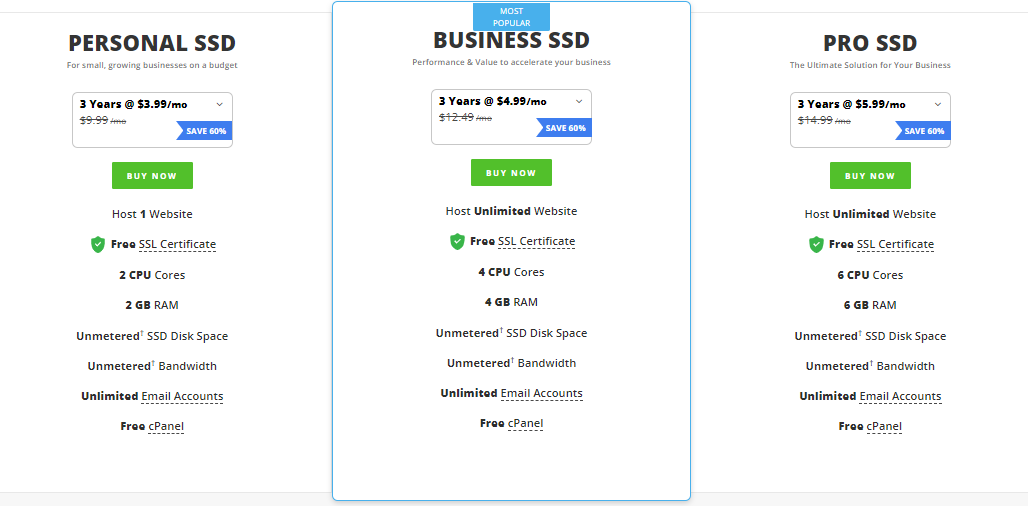Click Email Accounts link in Business SSD
Viewport: 1028px width, 506px height.
coord(542,393)
